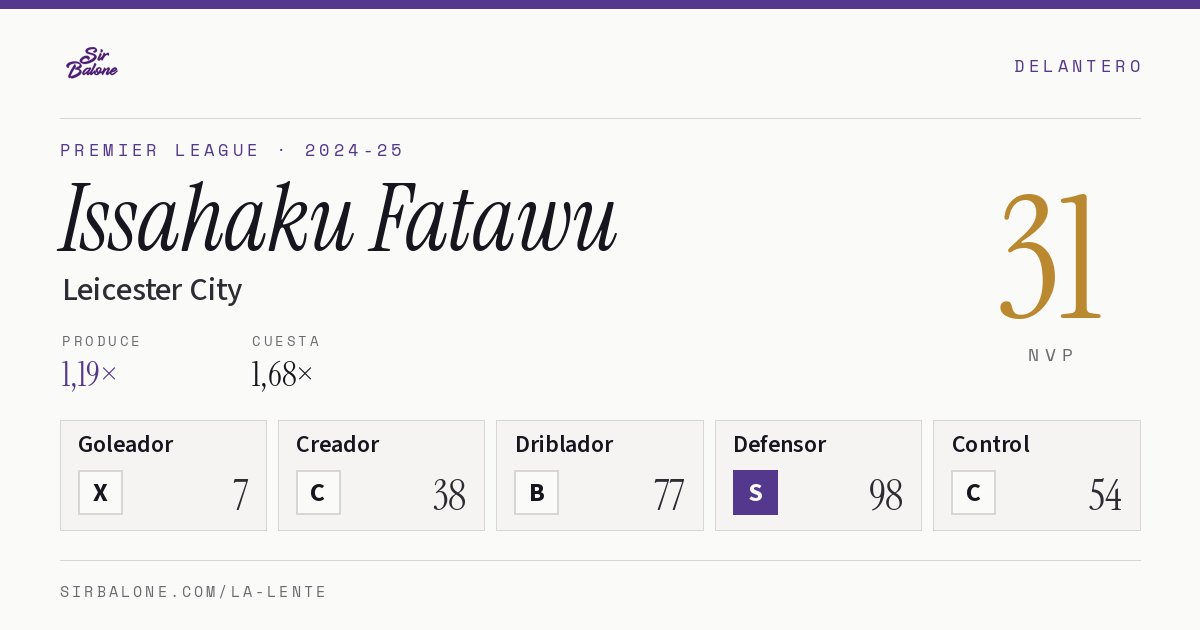Image resolution: width=1200 pixels, height=630 pixels.
Task: Click the Sir Balone logo
Action: (92, 62)
